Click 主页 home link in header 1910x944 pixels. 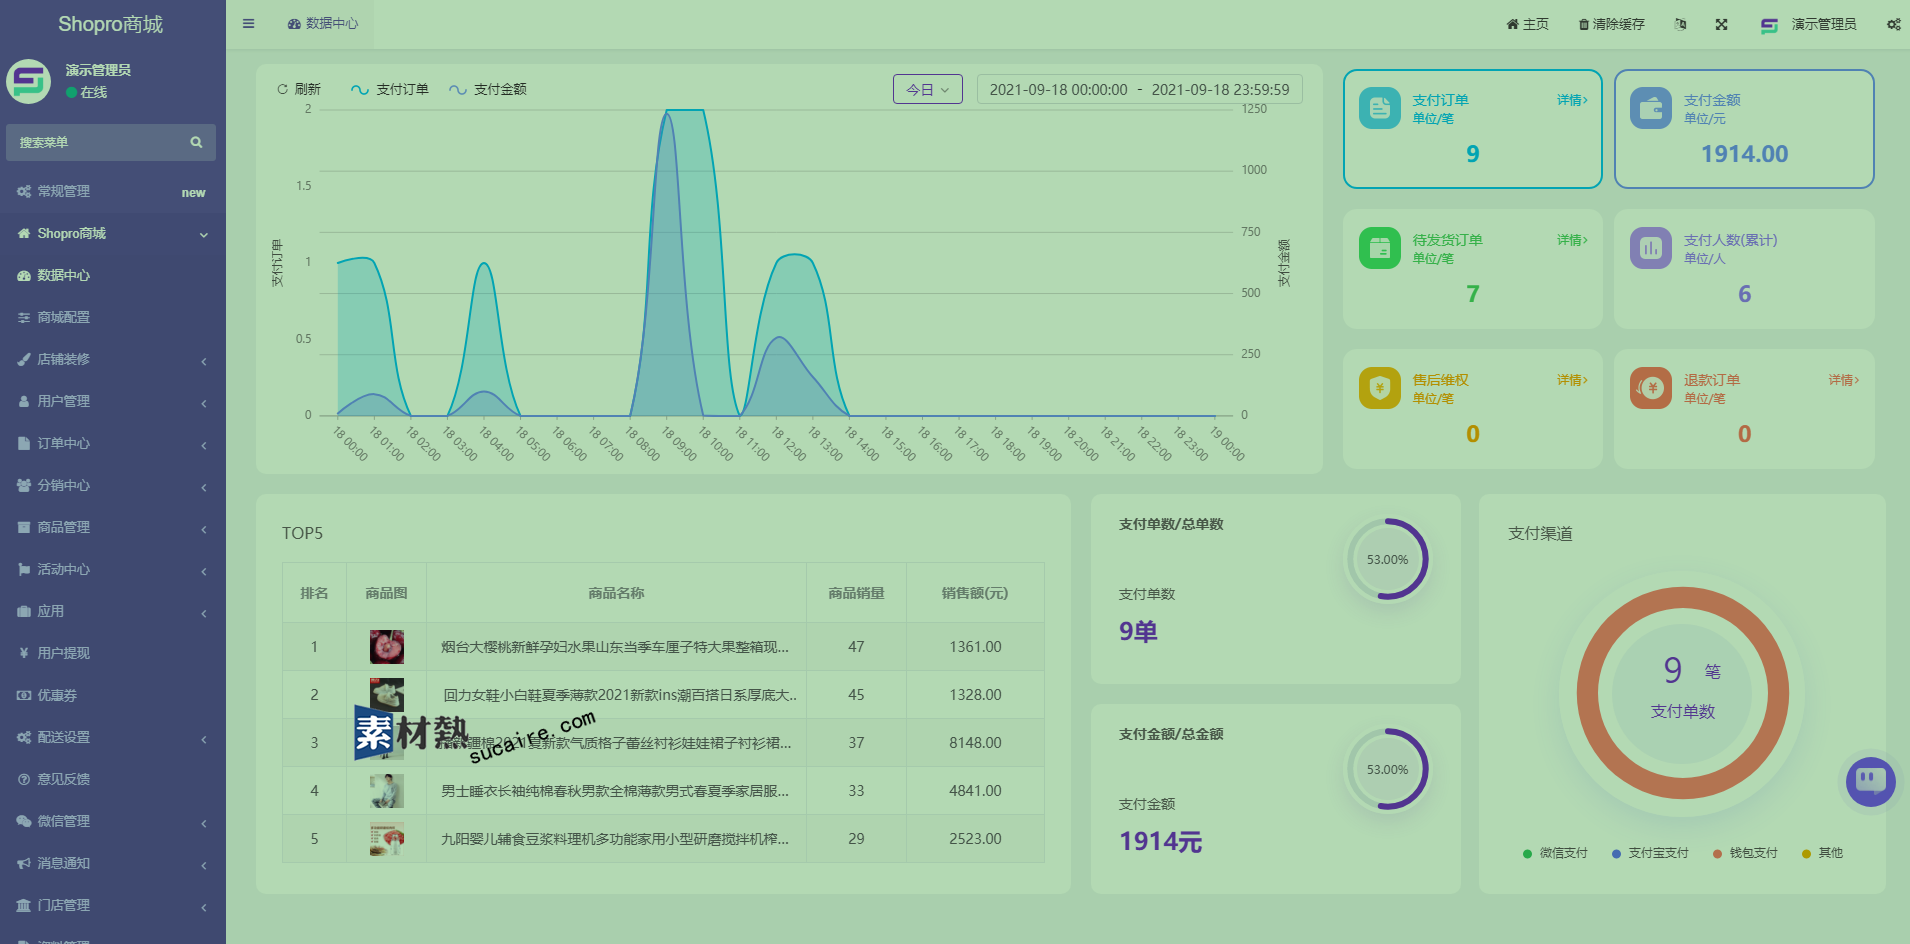tap(1527, 24)
